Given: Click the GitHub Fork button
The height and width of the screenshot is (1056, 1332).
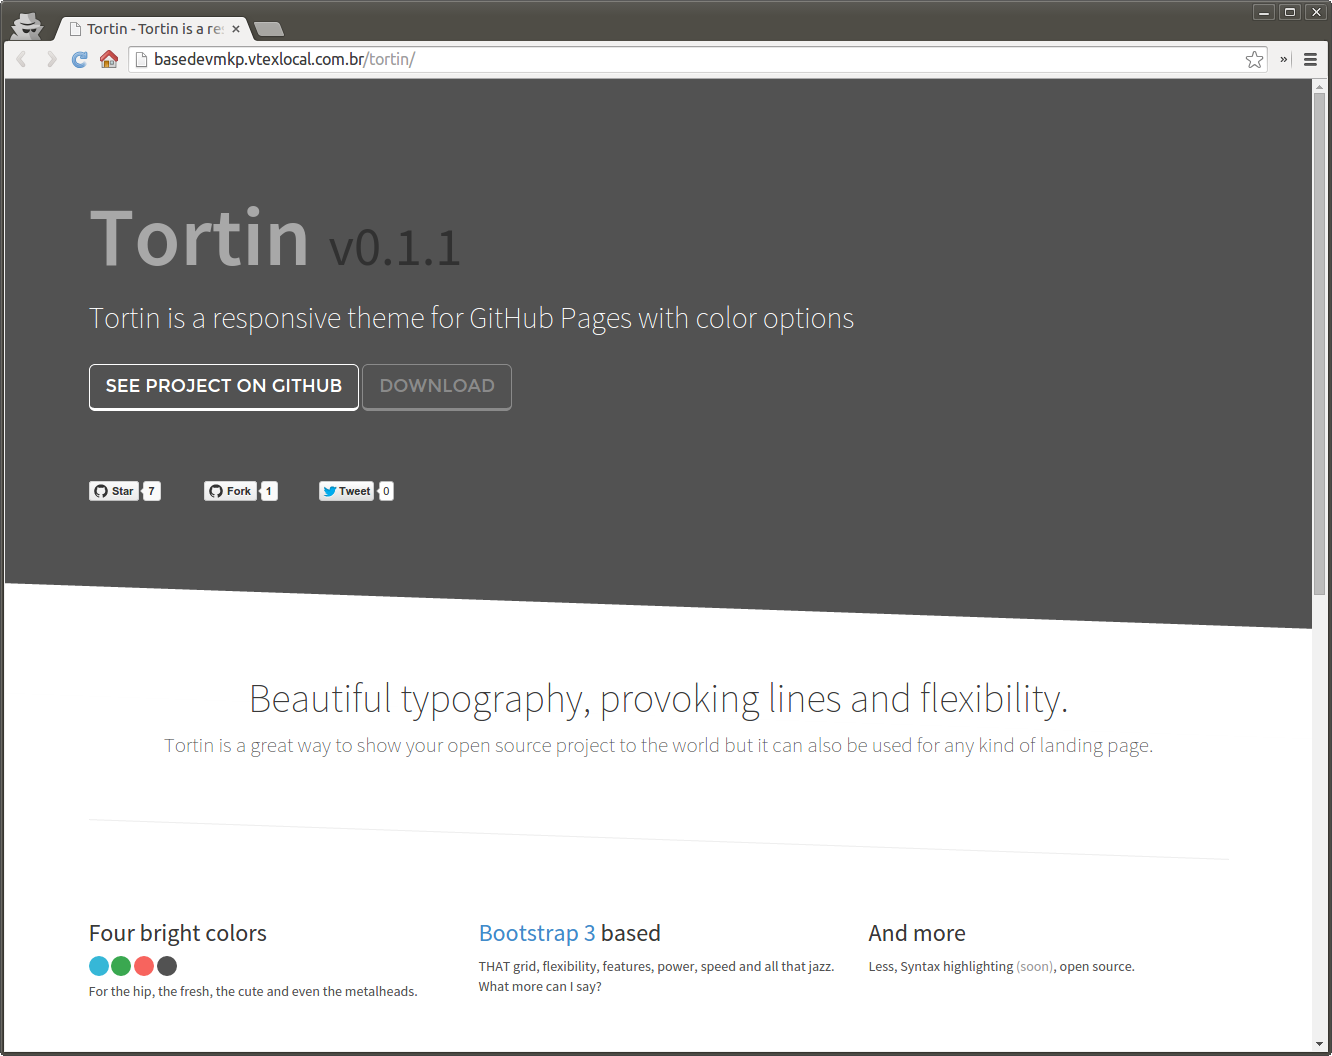Looking at the screenshot, I should tap(229, 491).
